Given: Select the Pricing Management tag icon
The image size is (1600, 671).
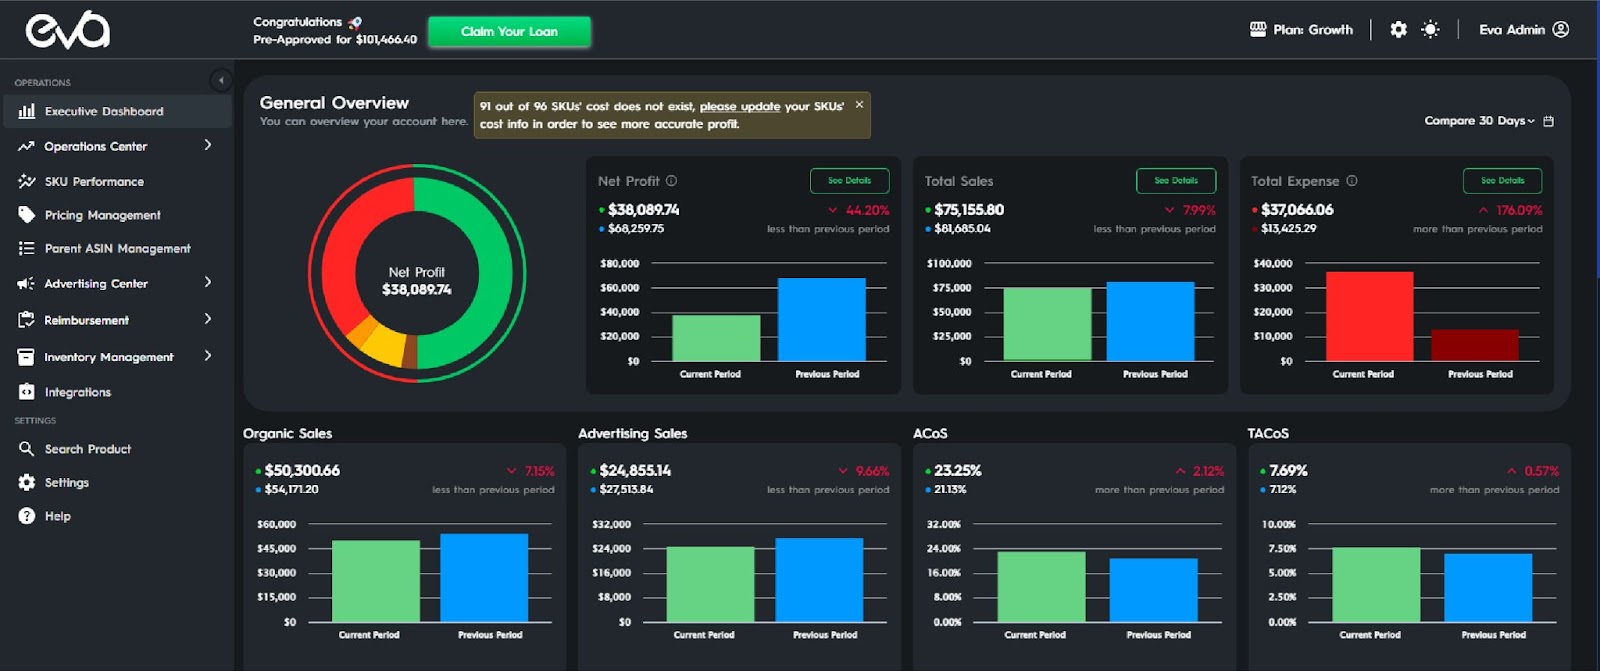Looking at the screenshot, I should pyautogui.click(x=26, y=215).
